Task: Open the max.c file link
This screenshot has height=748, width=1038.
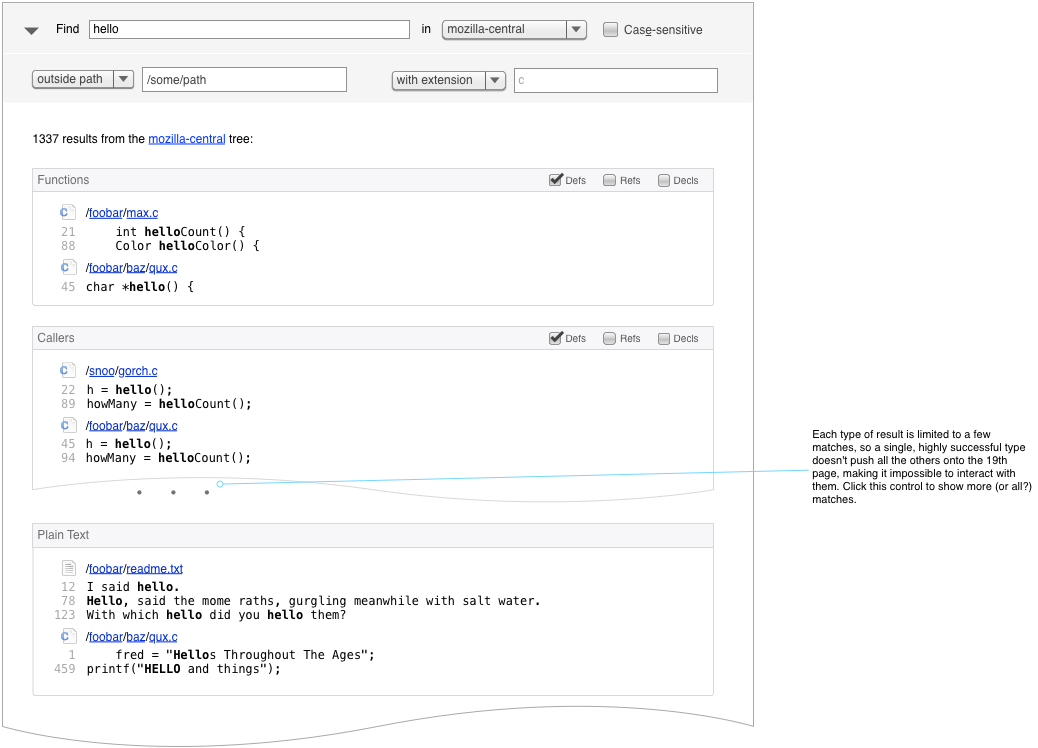Action: click(142, 213)
